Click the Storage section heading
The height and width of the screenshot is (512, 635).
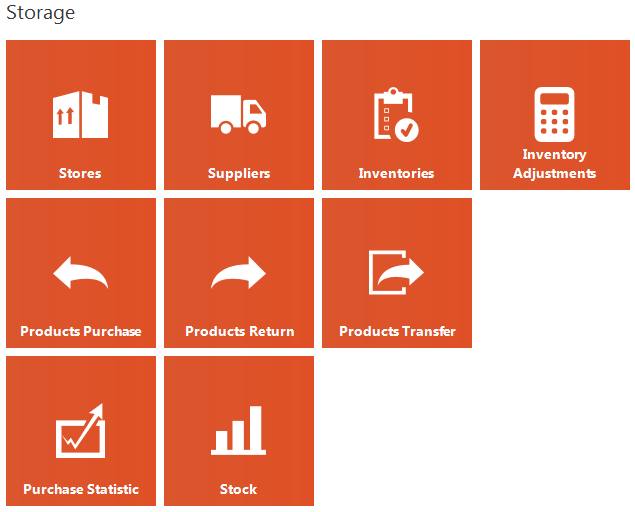(40, 14)
